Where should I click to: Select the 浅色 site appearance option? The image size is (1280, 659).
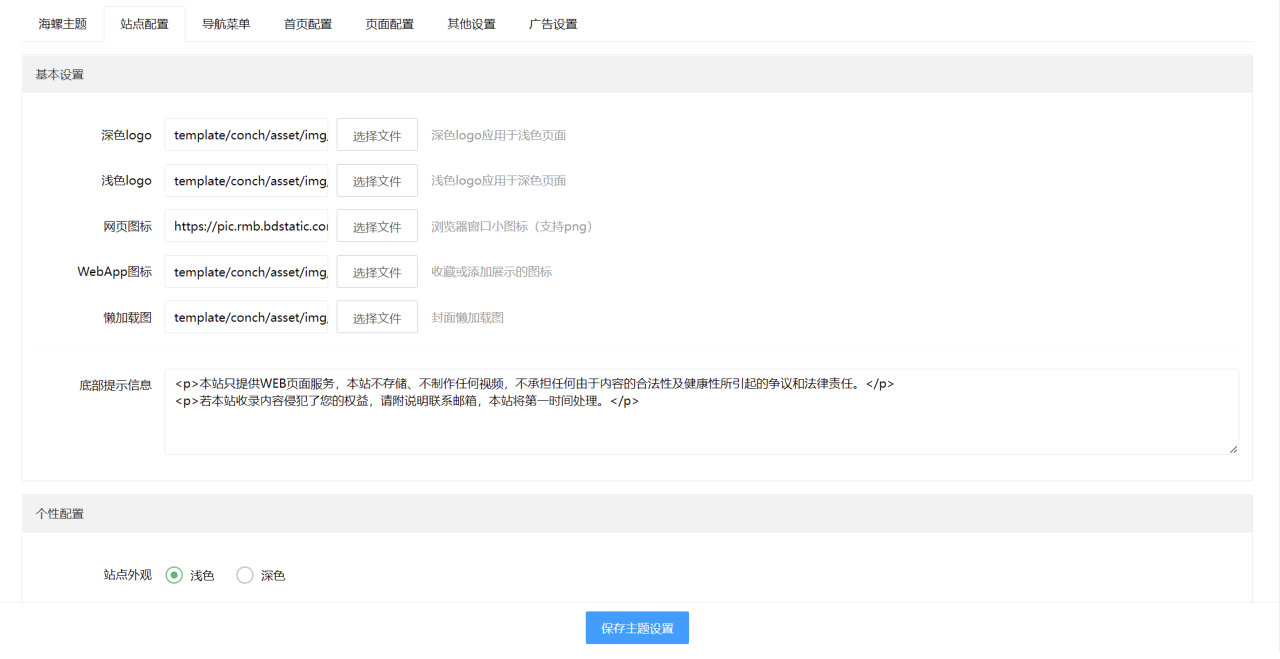pos(176,575)
